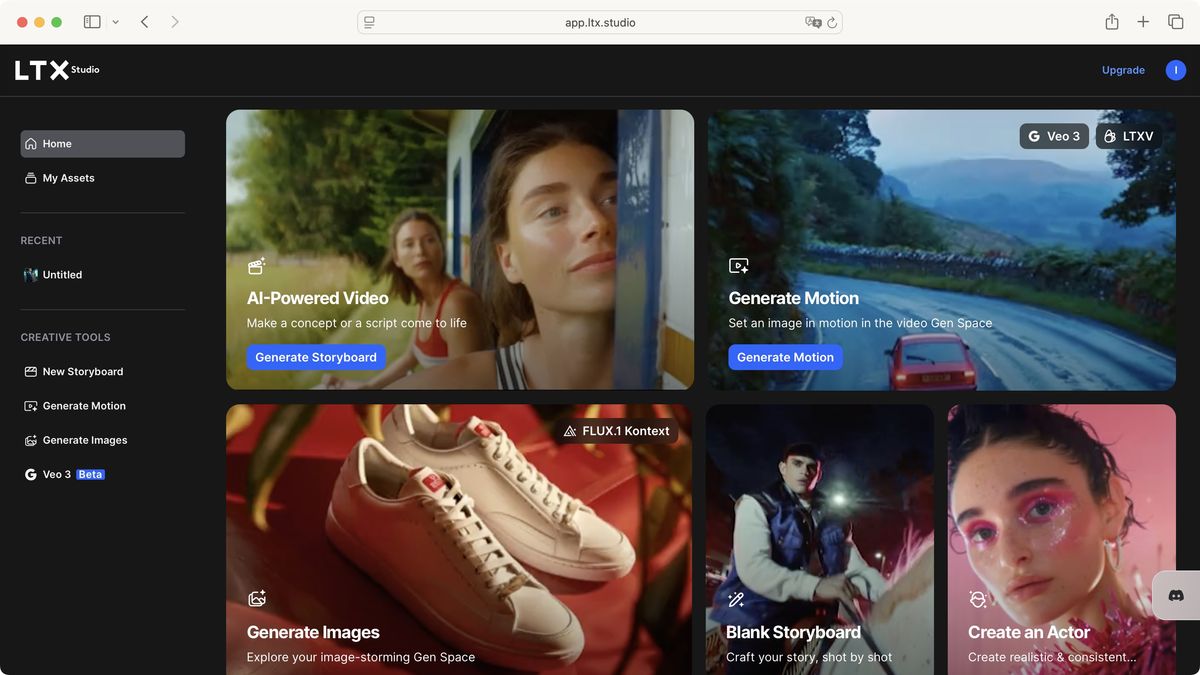Click the New Storyboard clapper icon in sidebar
The width and height of the screenshot is (1200, 675).
coord(31,372)
